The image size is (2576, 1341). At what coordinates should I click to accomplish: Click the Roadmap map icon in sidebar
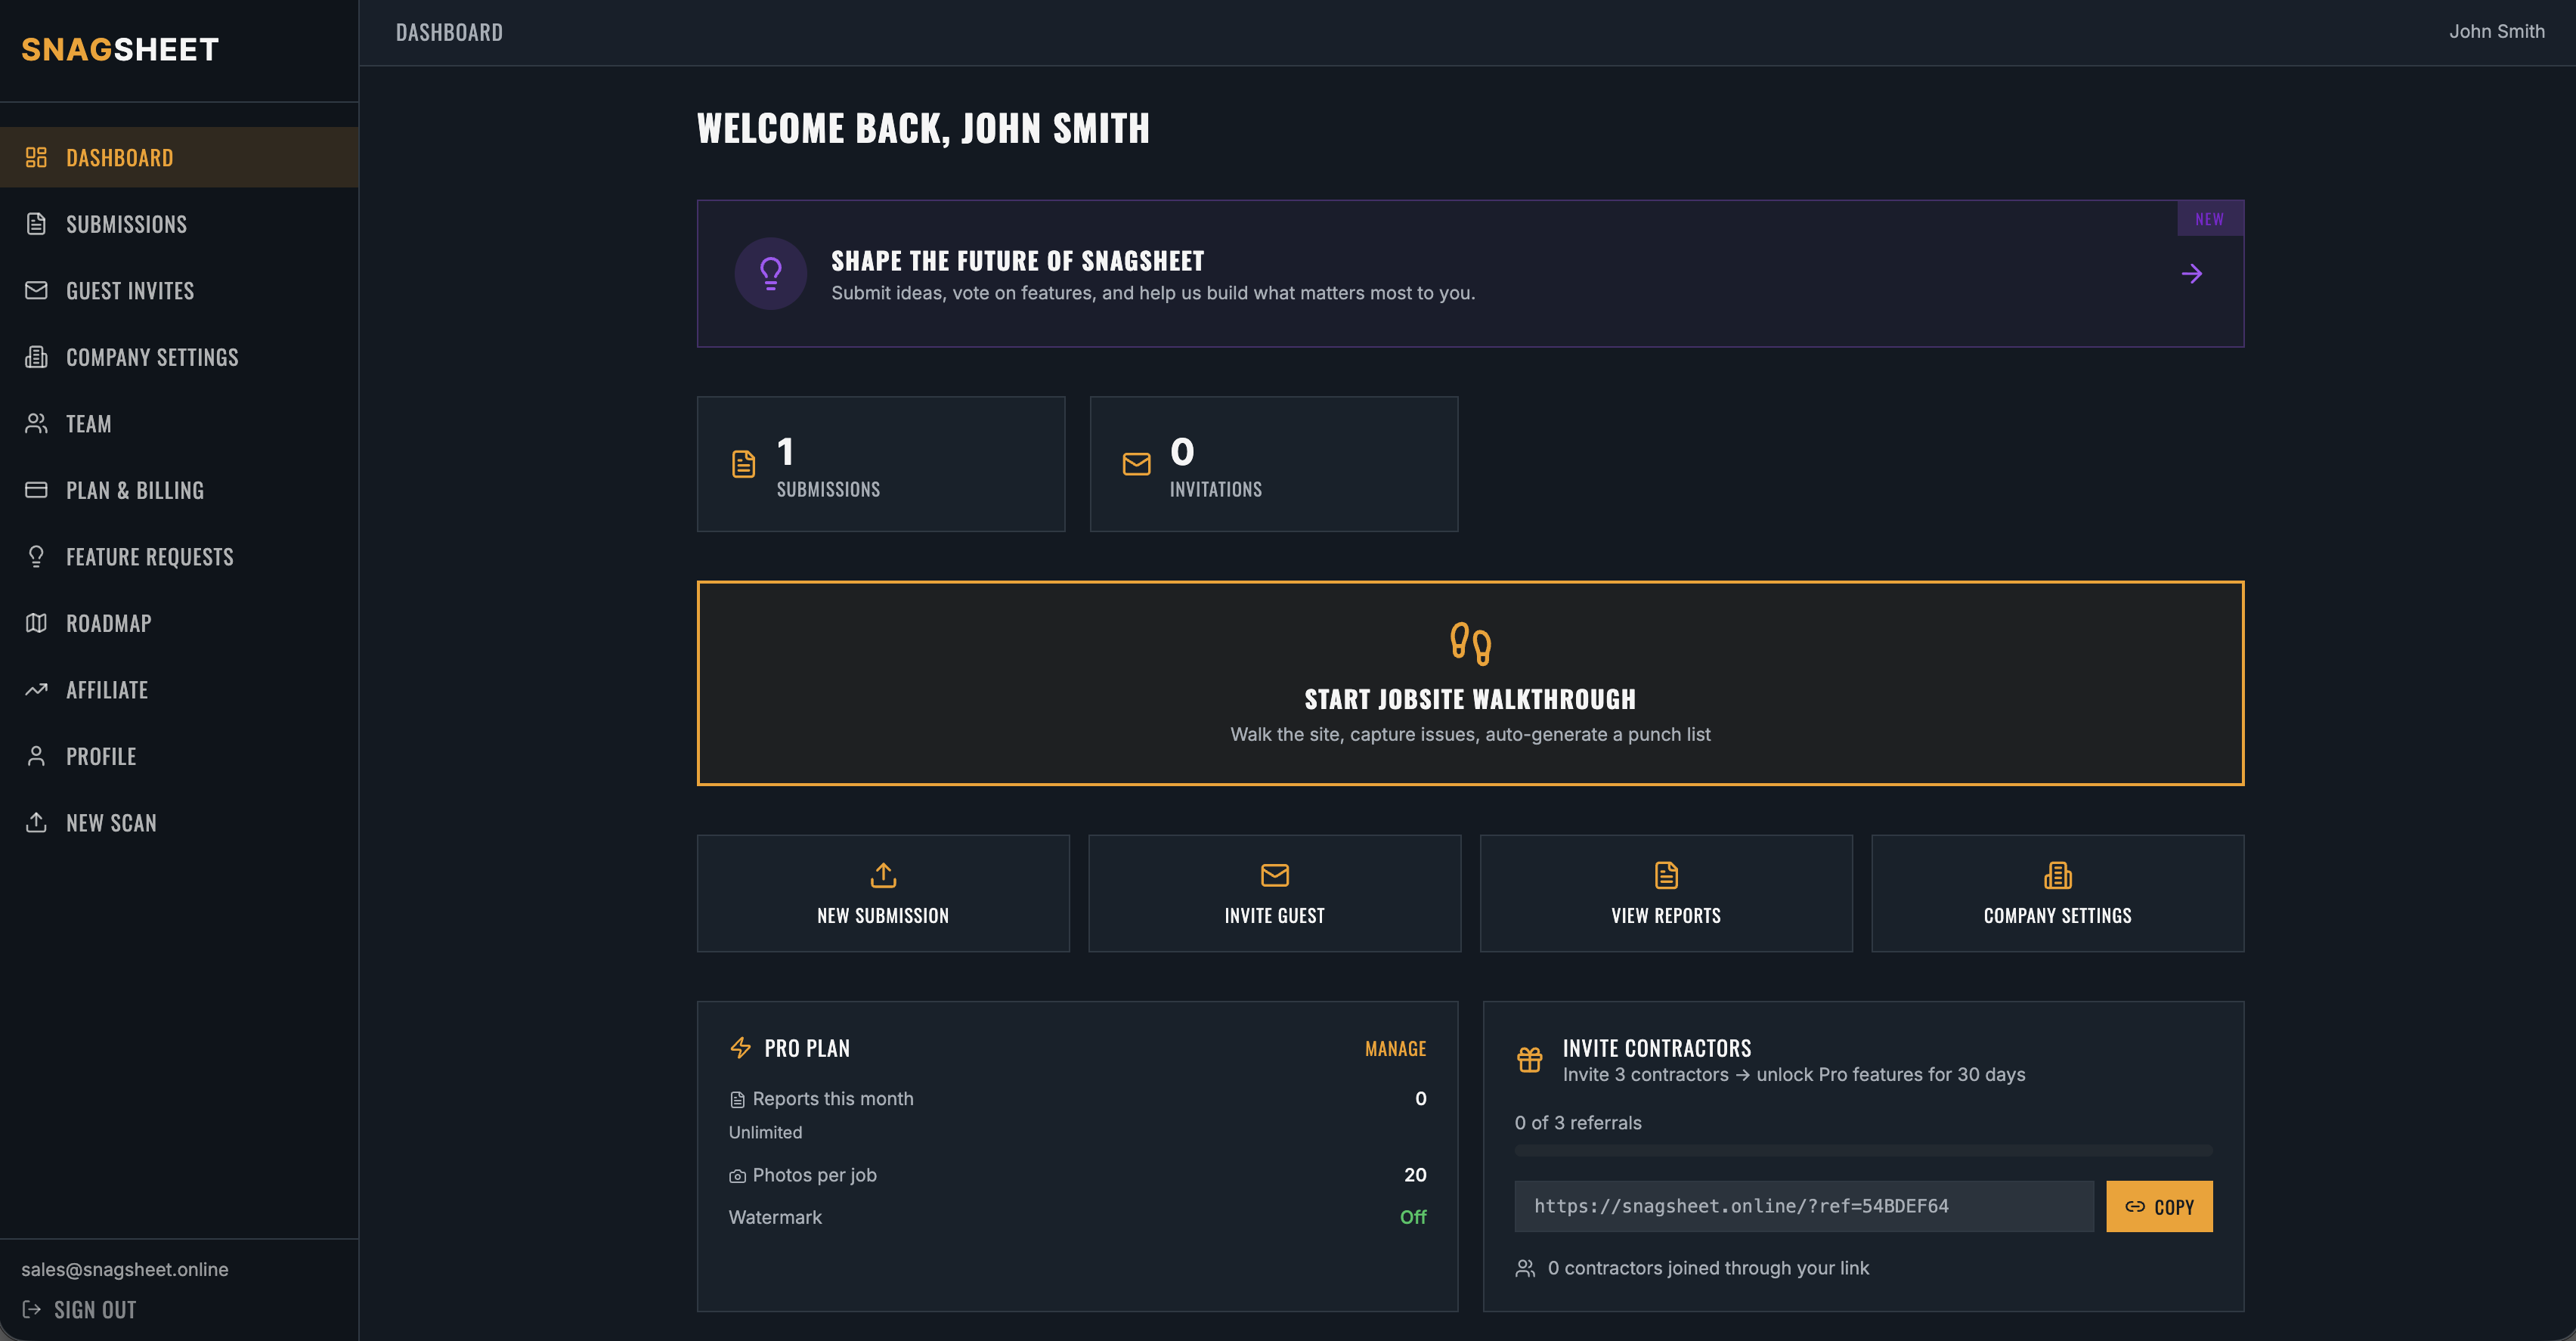36,623
